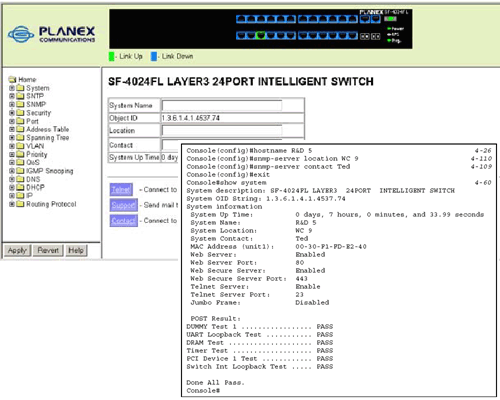The height and width of the screenshot is (400, 500).
Task: Select Address Table in navigation tree
Action: tap(48, 129)
